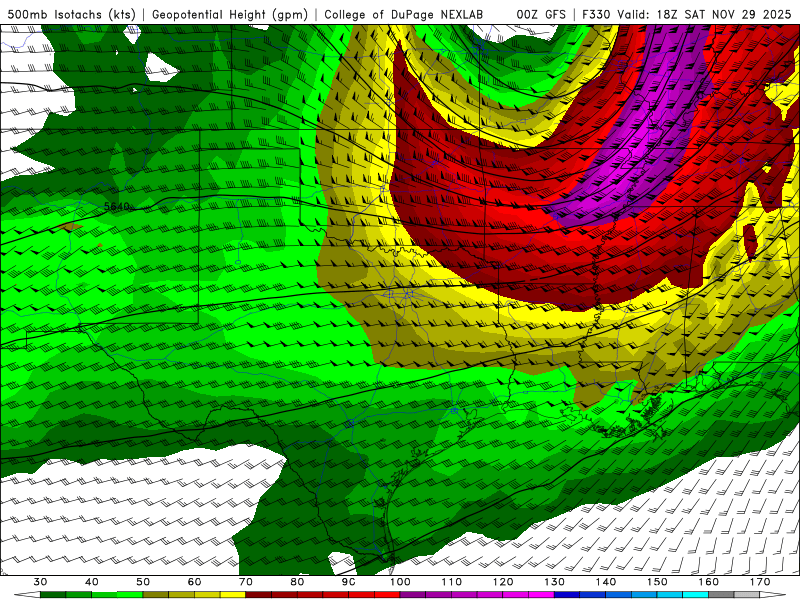Click the "30" color scale label
Image resolution: width=800 pixels, height=600 pixels.
[40, 582]
